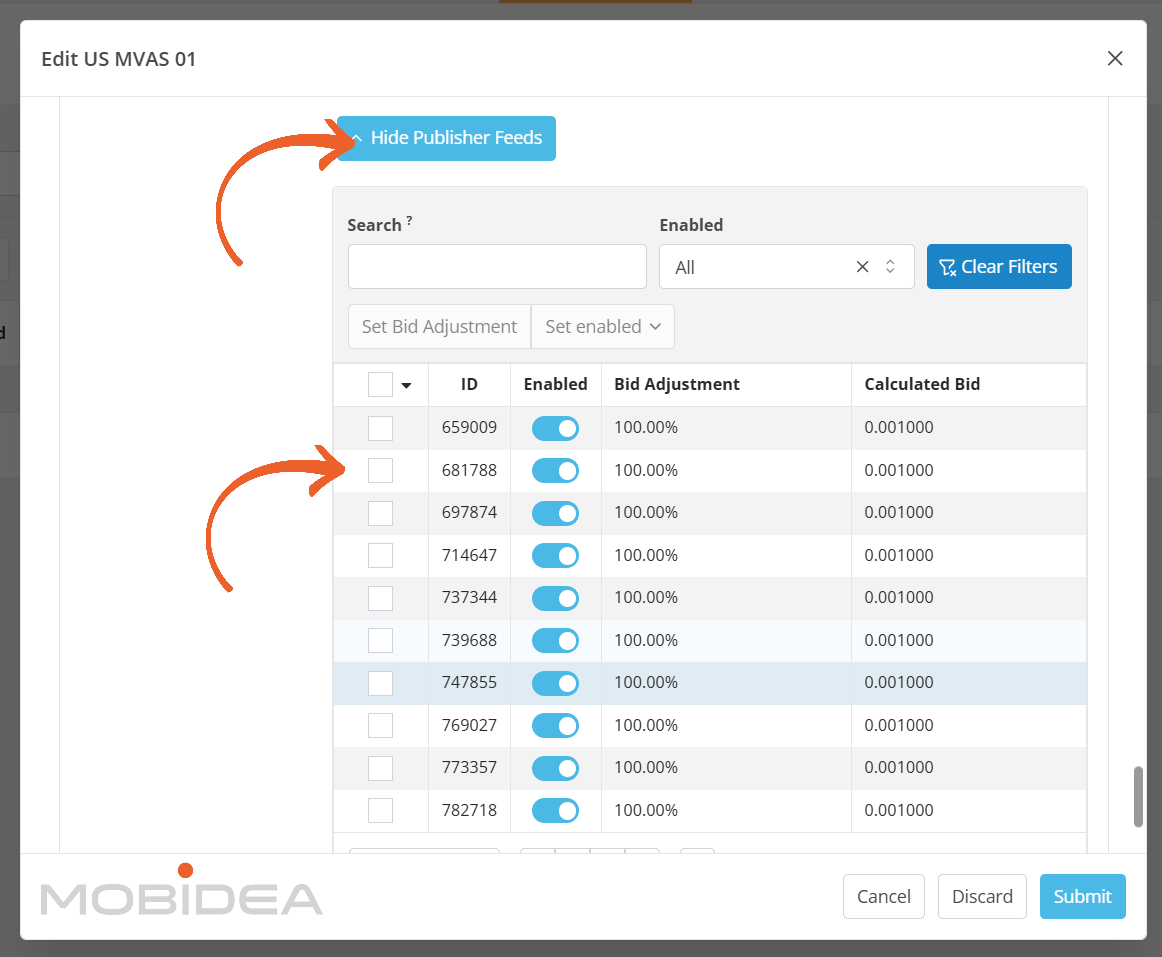Select the checkbox for feed 737344
Screen dimensions: 1162x957
coord(380,598)
